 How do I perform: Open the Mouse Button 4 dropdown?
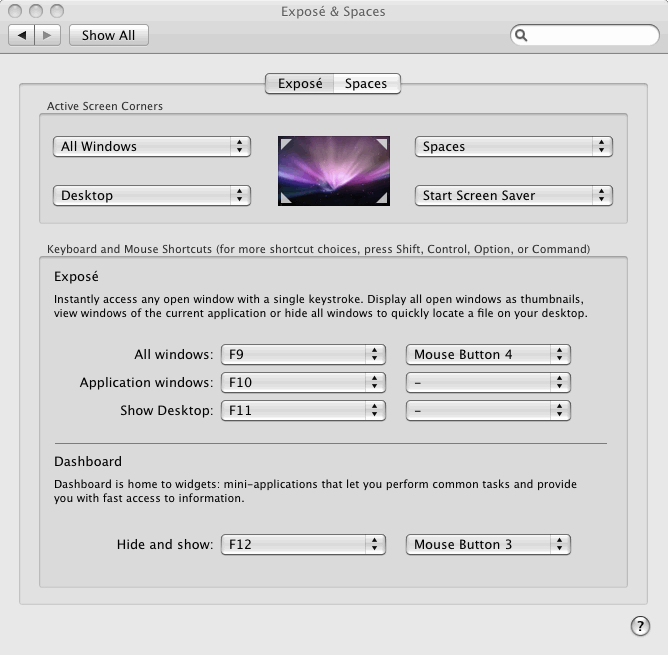click(x=488, y=354)
